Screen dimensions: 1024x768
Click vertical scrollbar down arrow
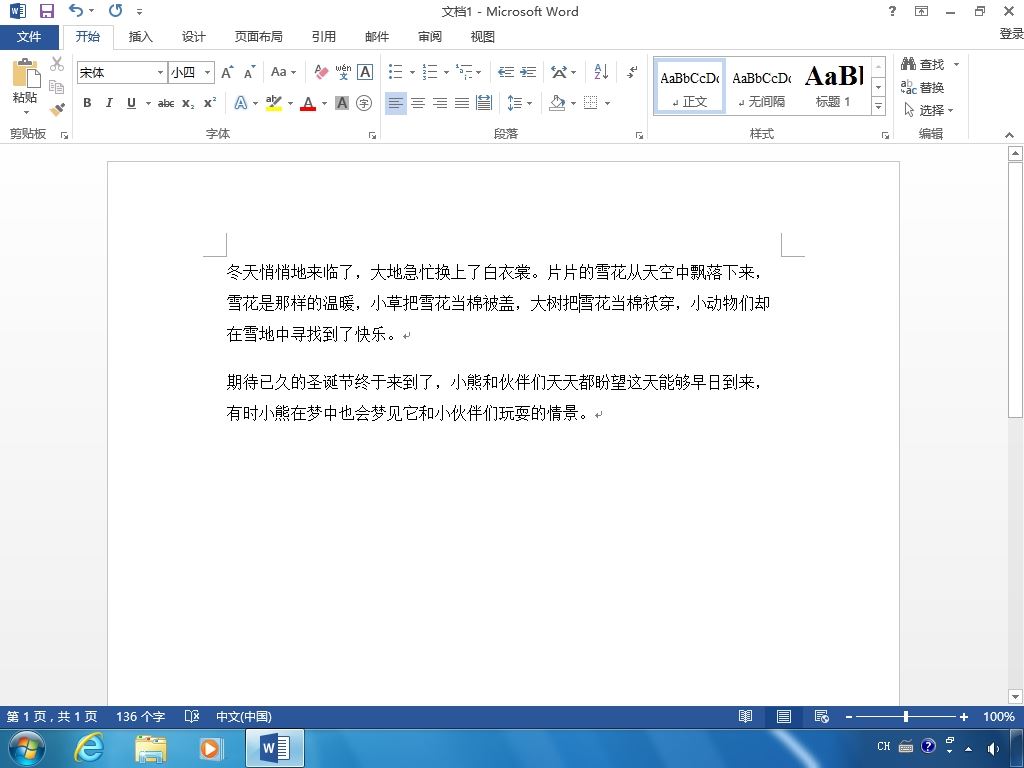(x=1015, y=696)
